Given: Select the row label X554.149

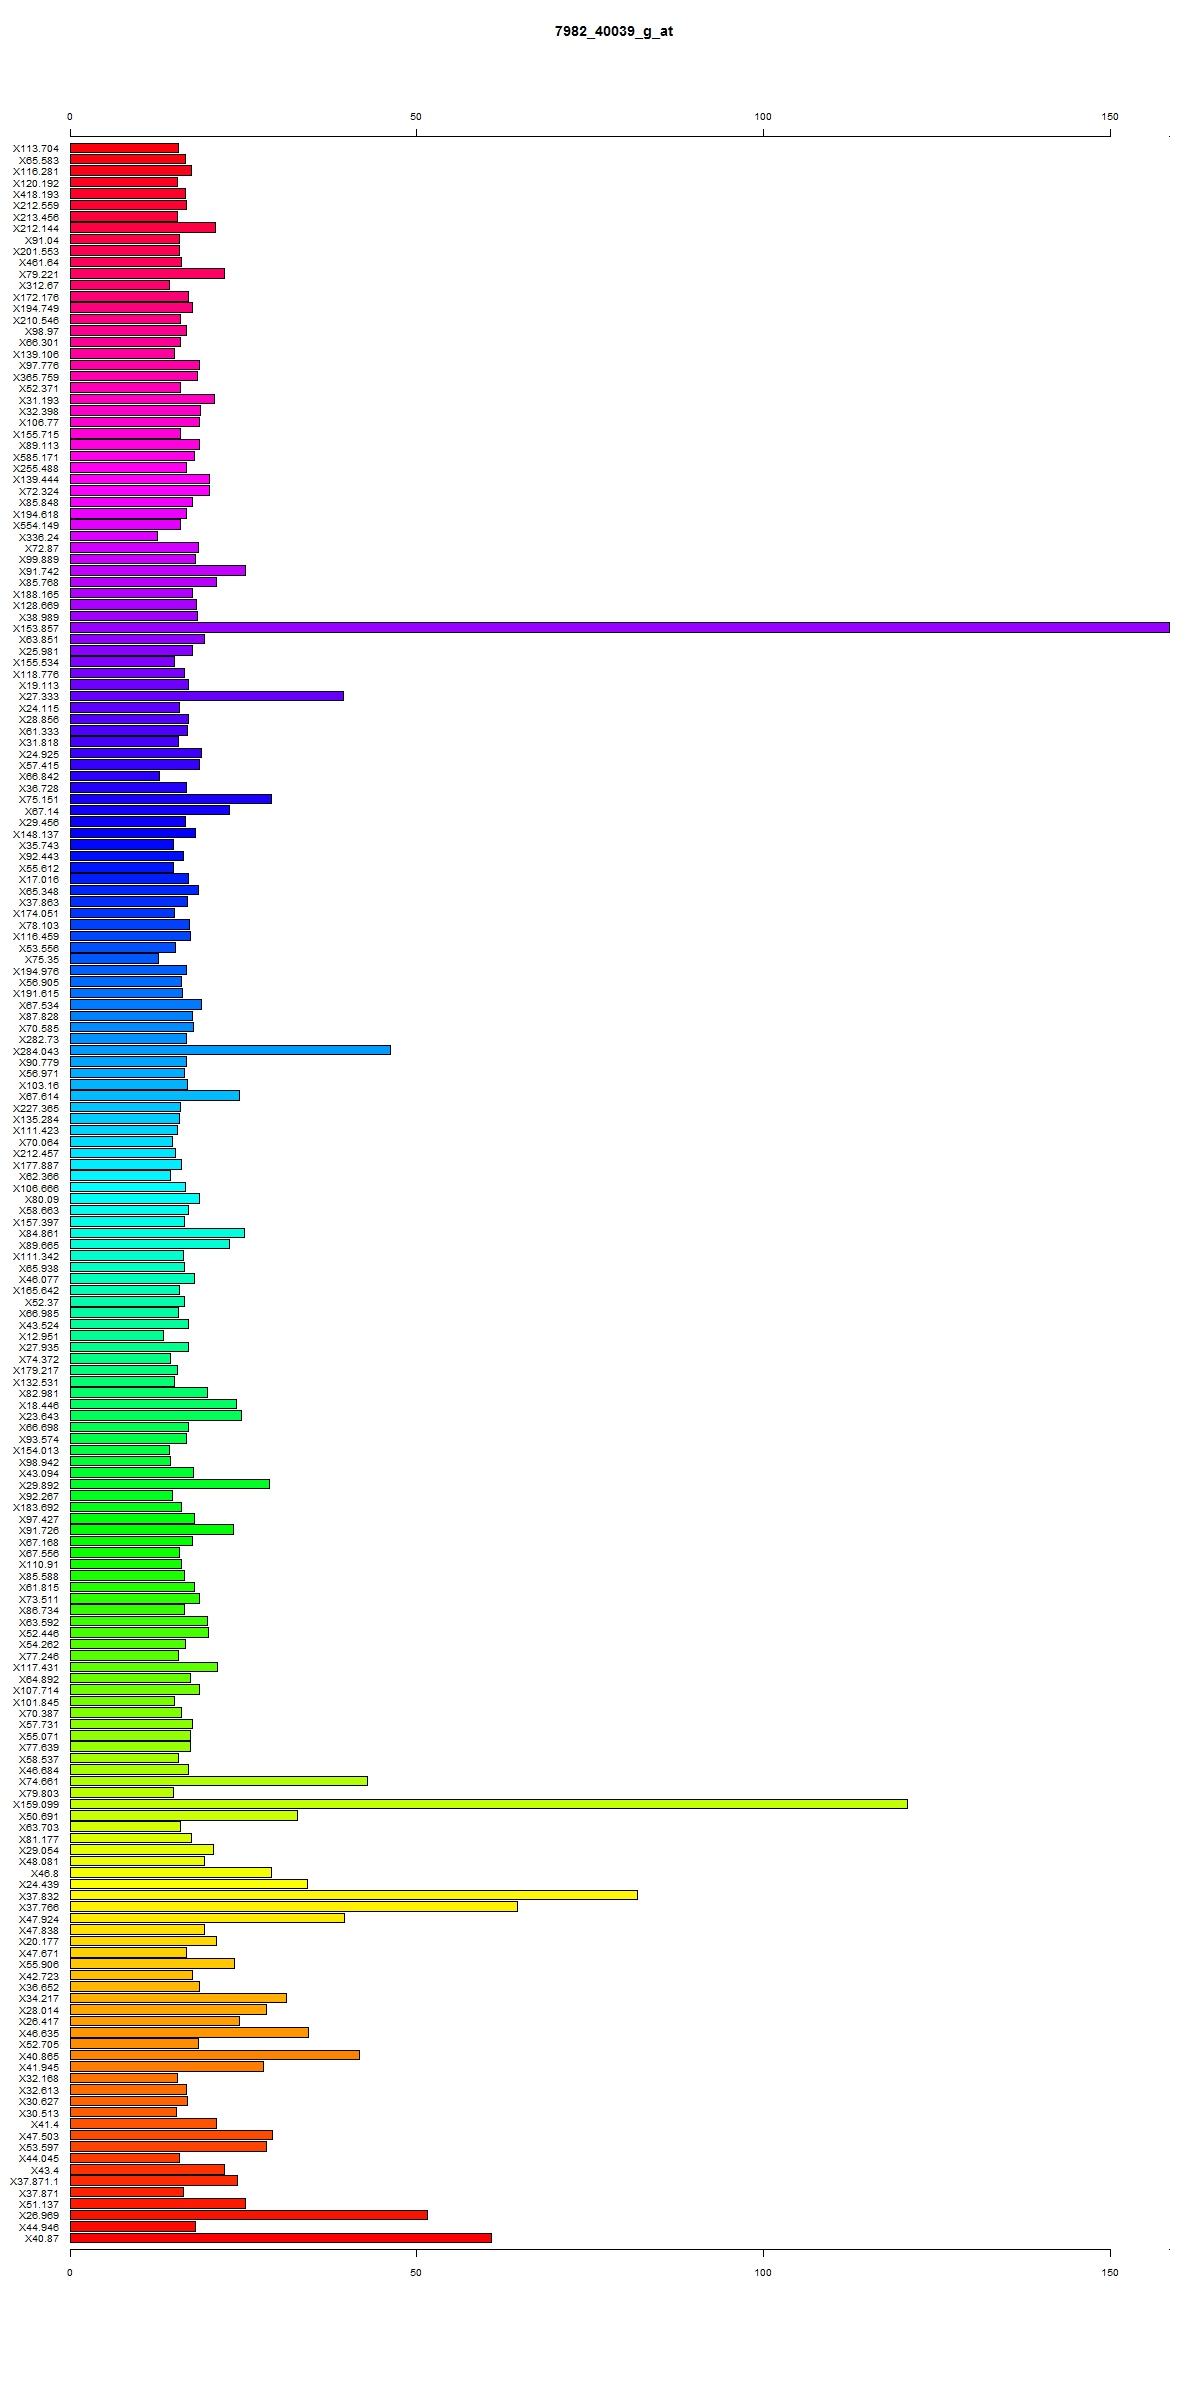Looking at the screenshot, I should pos(36,526).
